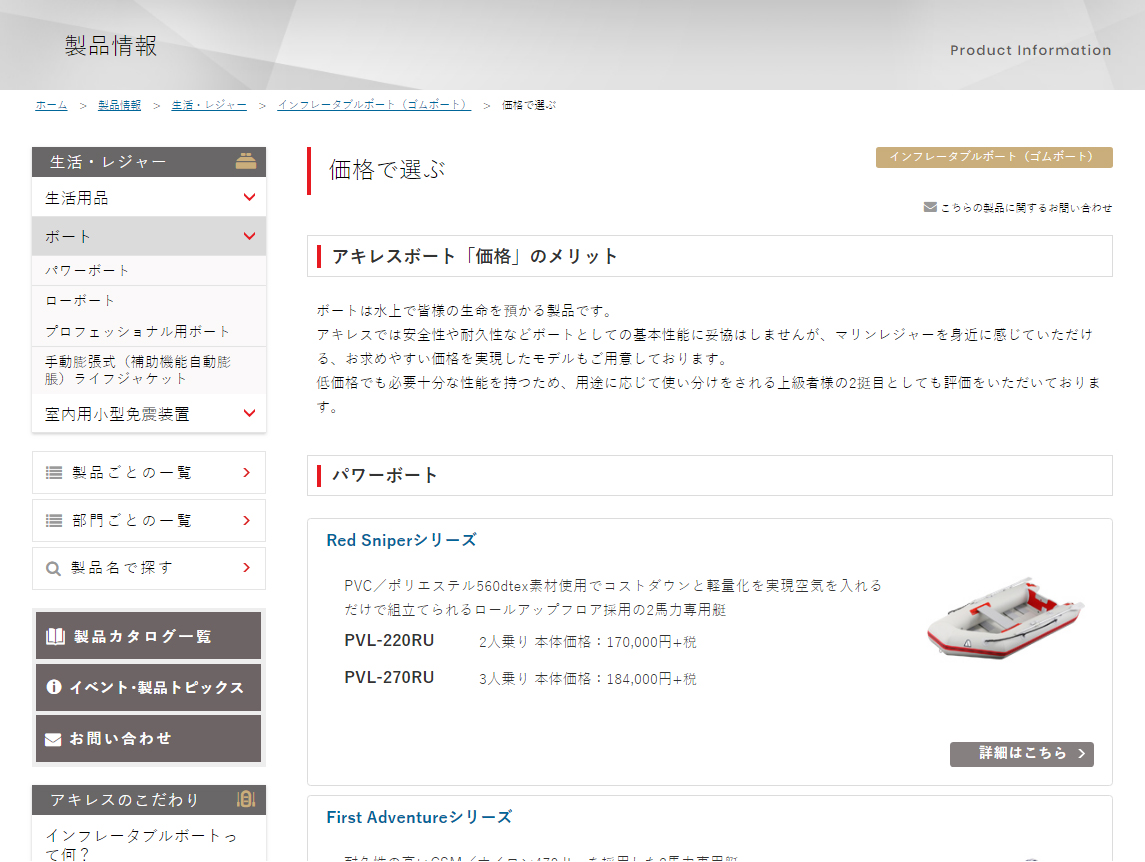Open the ホーム breadcrumb link
The image size is (1145, 862).
pos(51,105)
